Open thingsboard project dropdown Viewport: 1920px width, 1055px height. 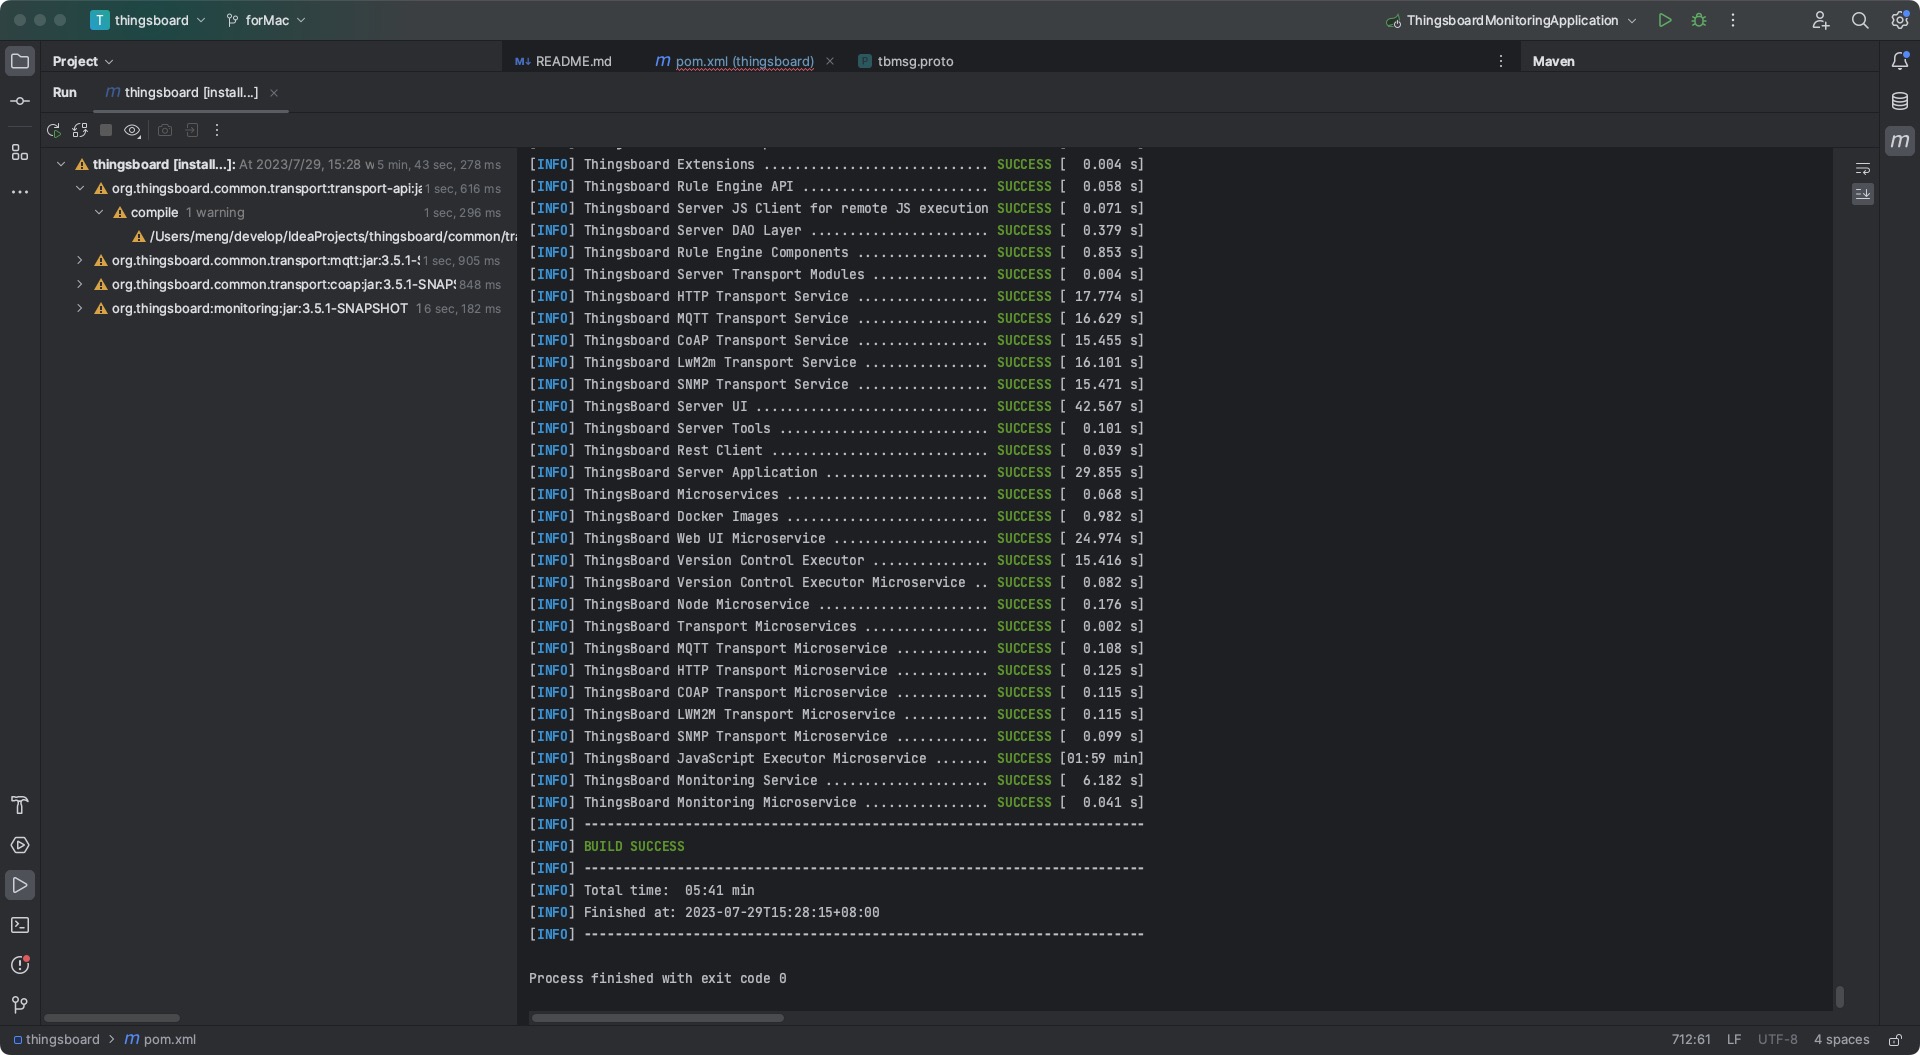(x=148, y=20)
